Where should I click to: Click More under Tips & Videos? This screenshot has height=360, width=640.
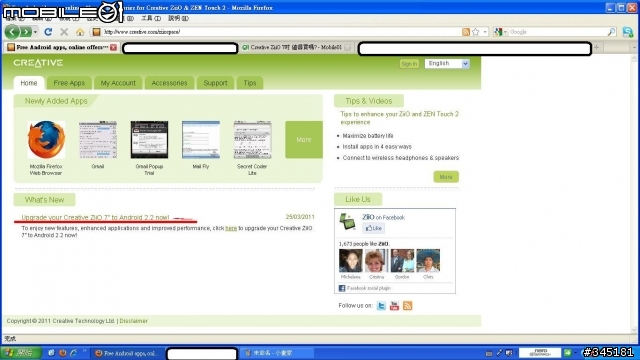coord(446,177)
